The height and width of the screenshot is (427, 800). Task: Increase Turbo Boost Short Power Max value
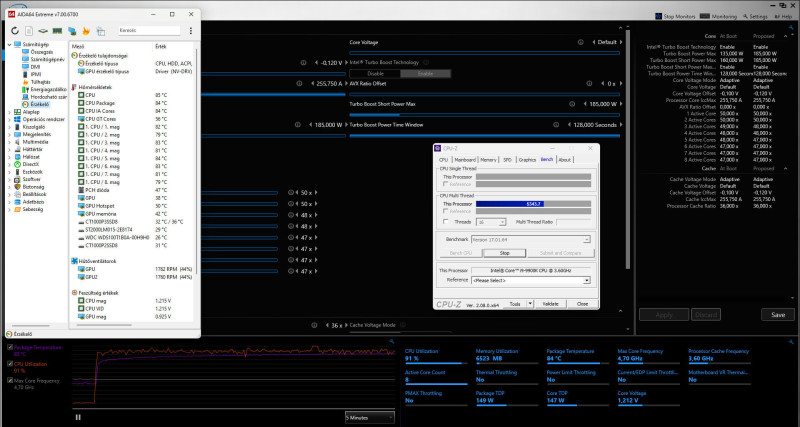tap(619, 104)
